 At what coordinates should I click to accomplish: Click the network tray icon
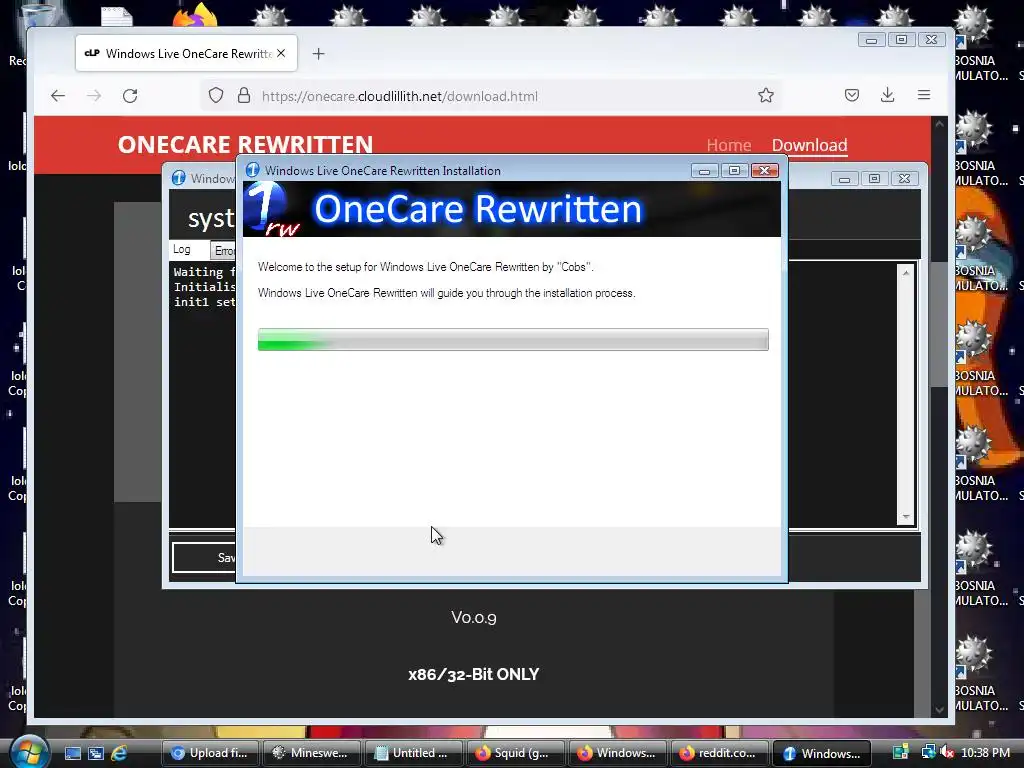click(x=928, y=752)
